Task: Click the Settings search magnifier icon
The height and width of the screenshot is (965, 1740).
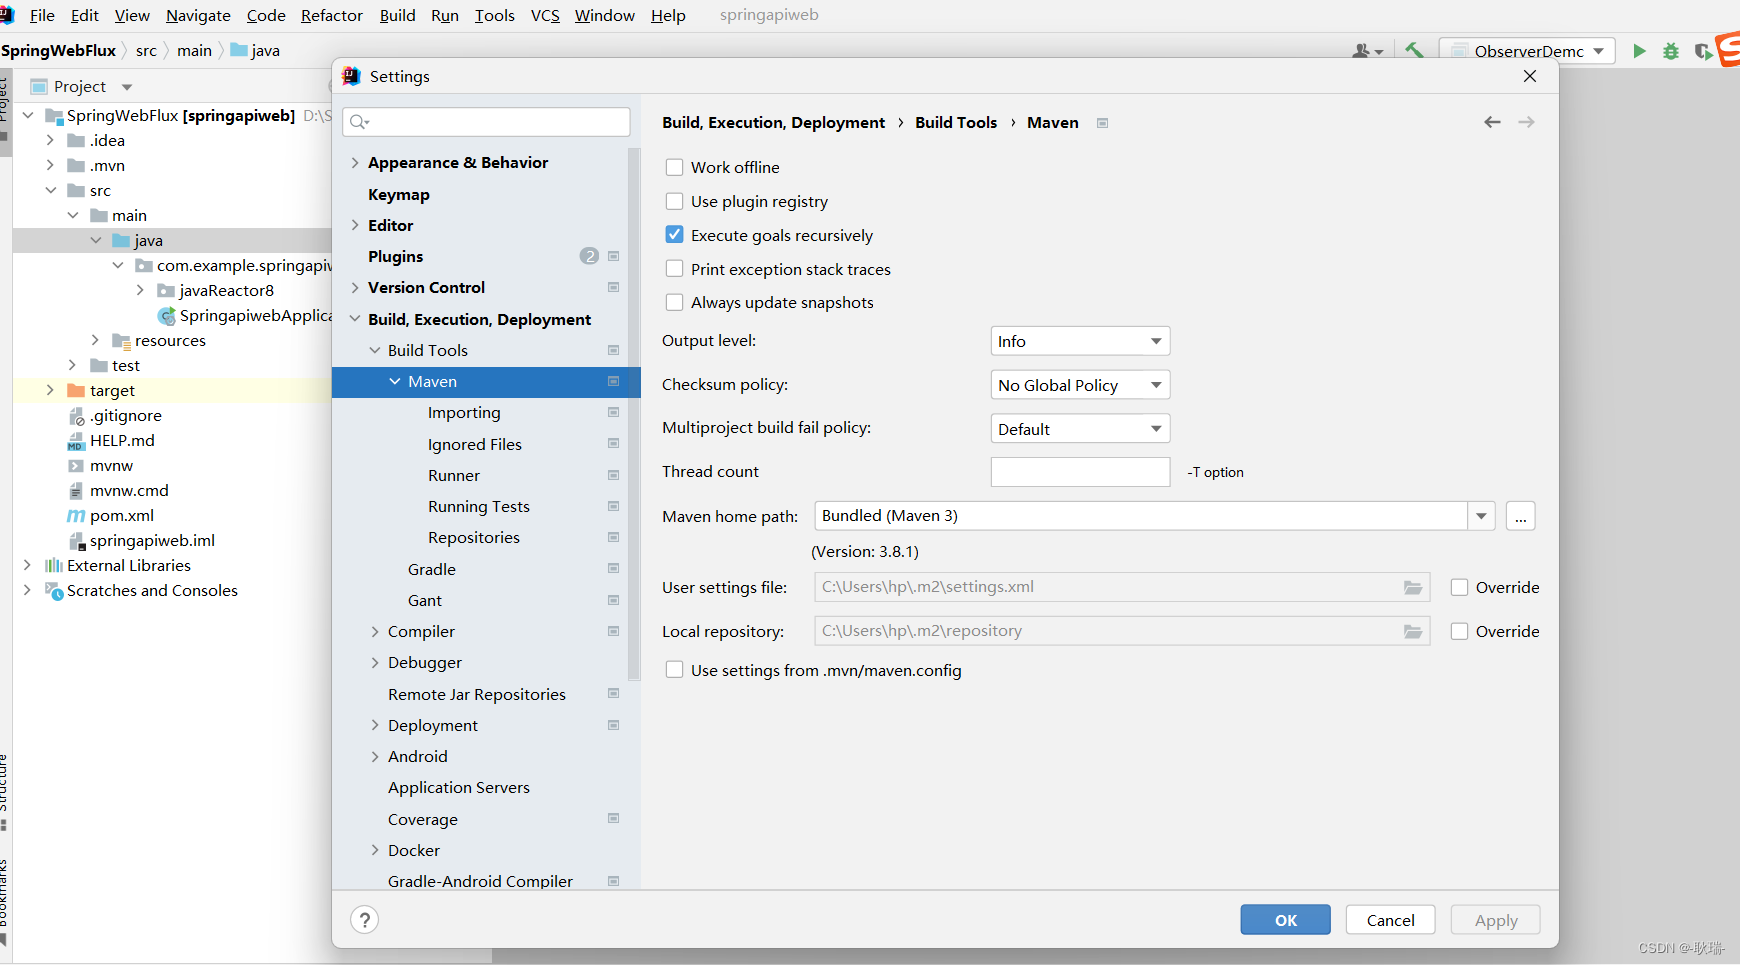Action: [x=360, y=122]
